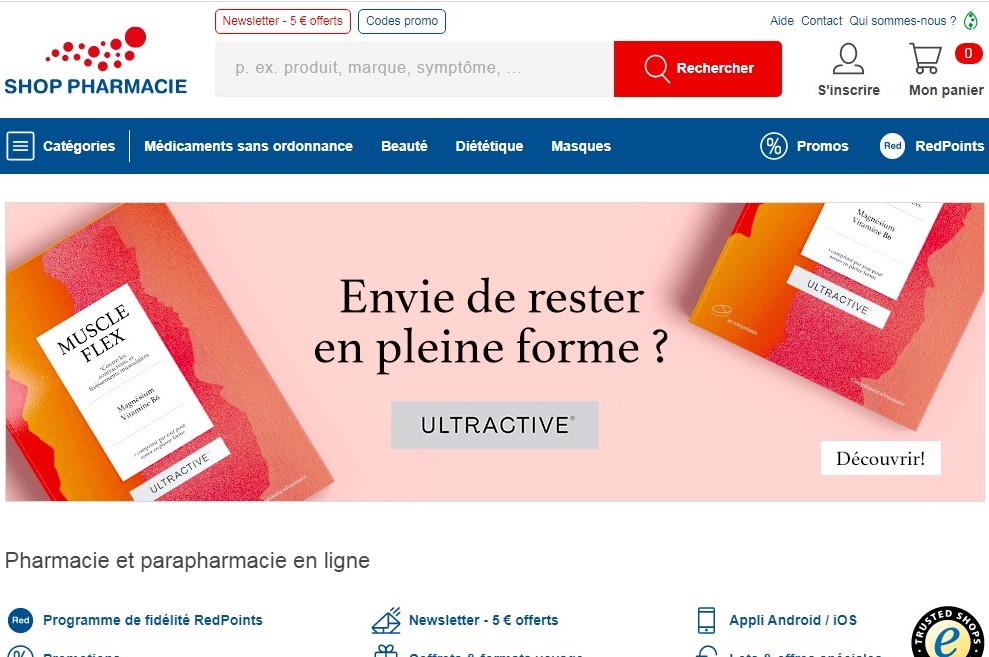Open the Beauté menu item
Screen dimensions: 989x657
pos(404,146)
